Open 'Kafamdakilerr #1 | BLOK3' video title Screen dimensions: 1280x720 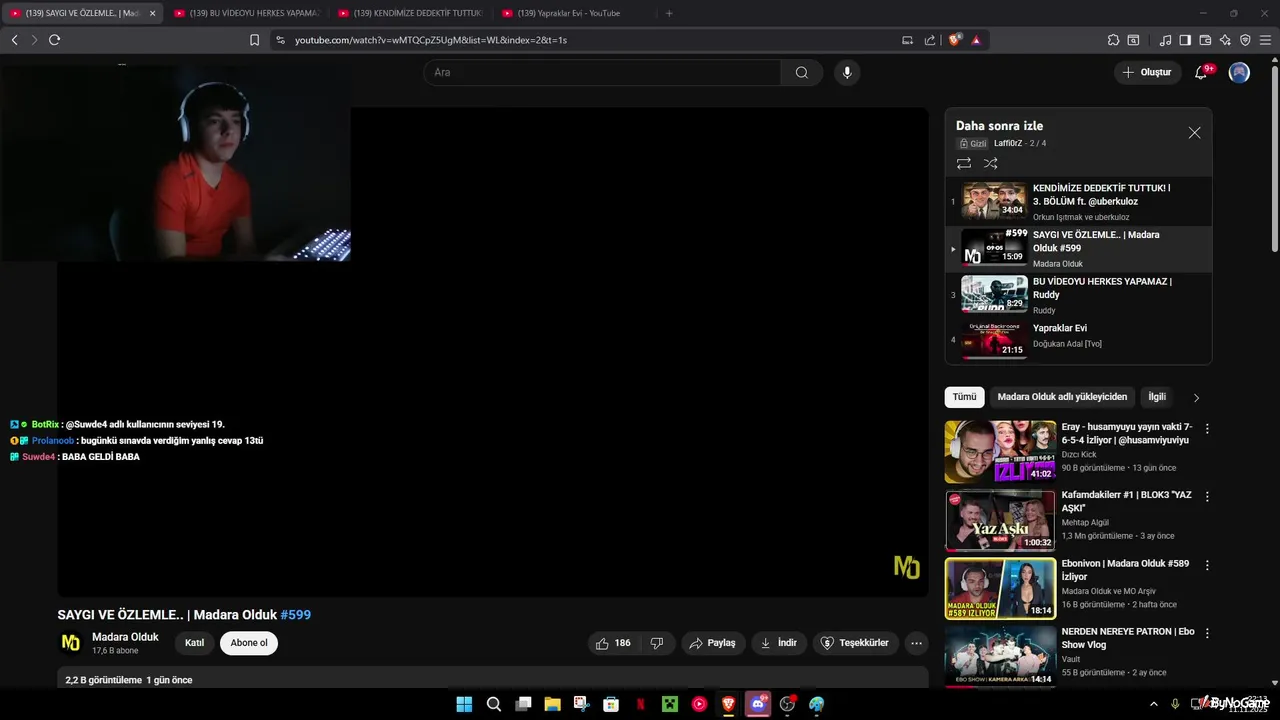[1126, 501]
